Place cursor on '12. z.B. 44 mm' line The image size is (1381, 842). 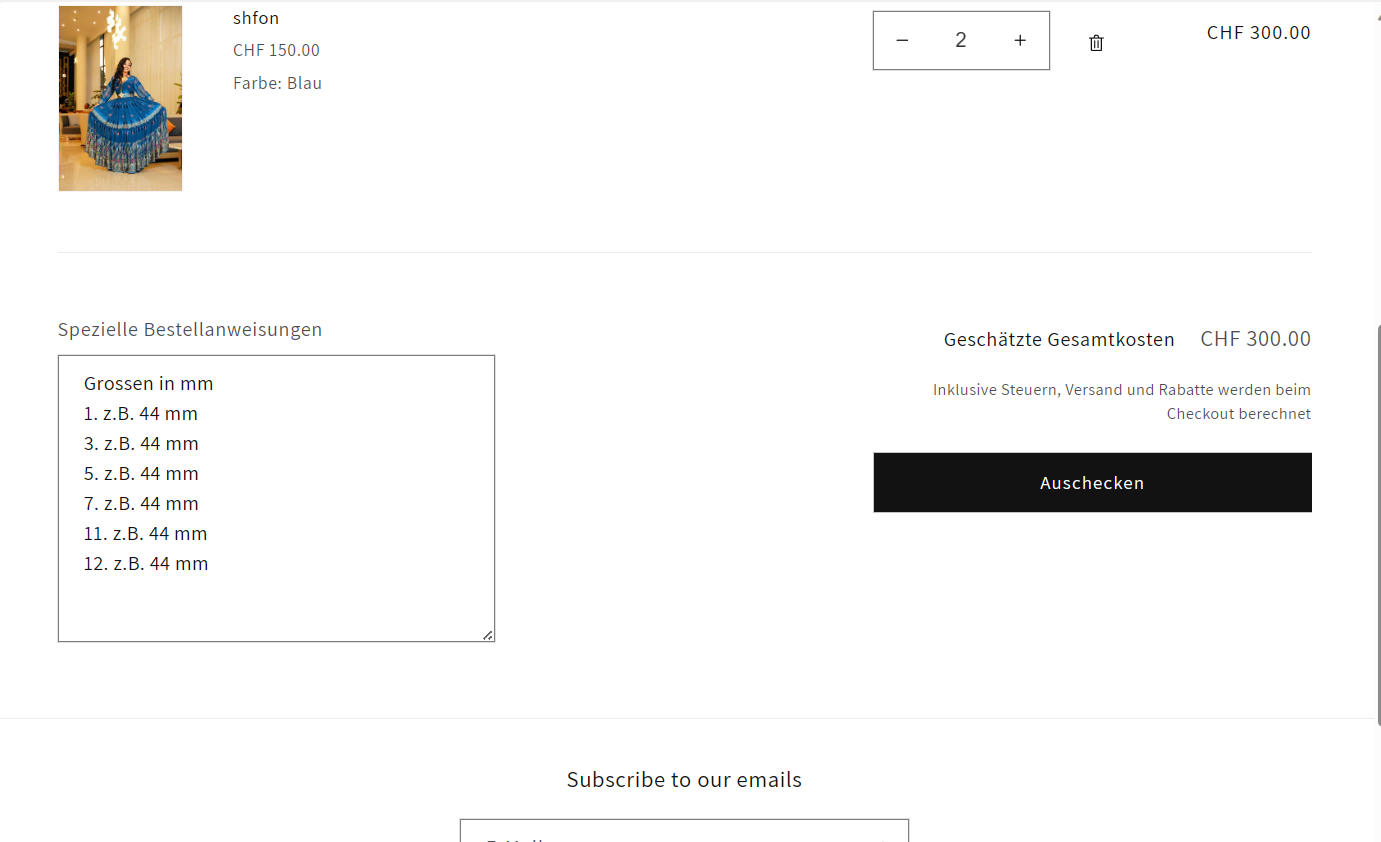point(146,564)
